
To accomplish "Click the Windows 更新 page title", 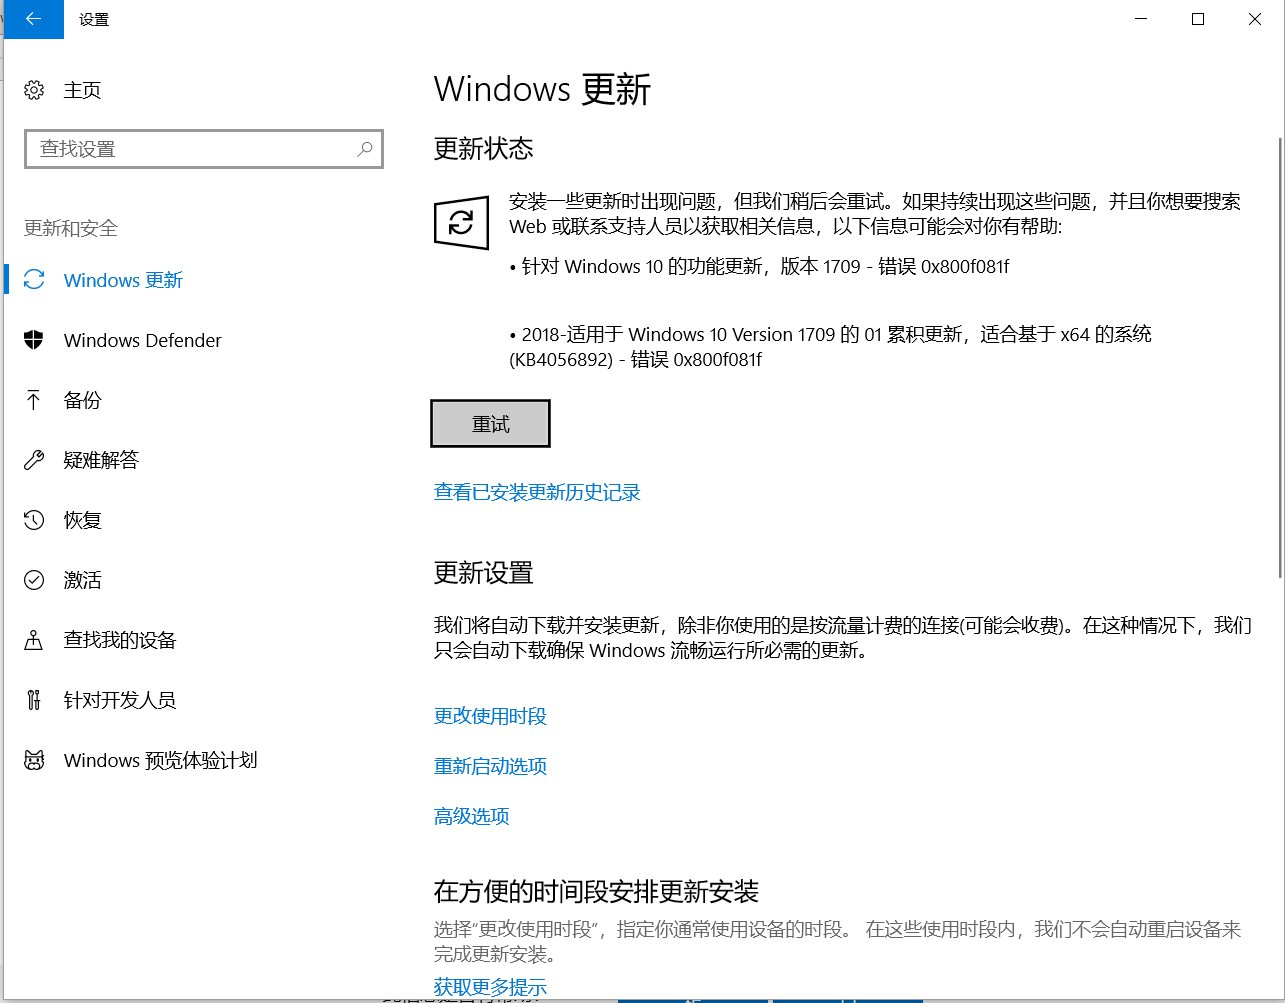I will [542, 89].
